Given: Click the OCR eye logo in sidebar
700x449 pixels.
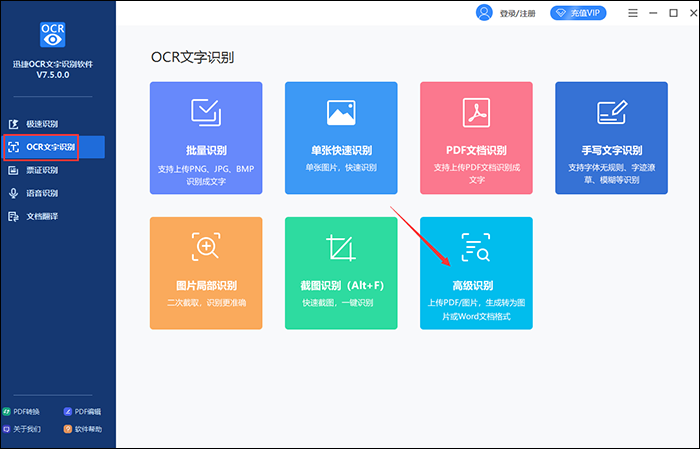Looking at the screenshot, I should [53, 34].
